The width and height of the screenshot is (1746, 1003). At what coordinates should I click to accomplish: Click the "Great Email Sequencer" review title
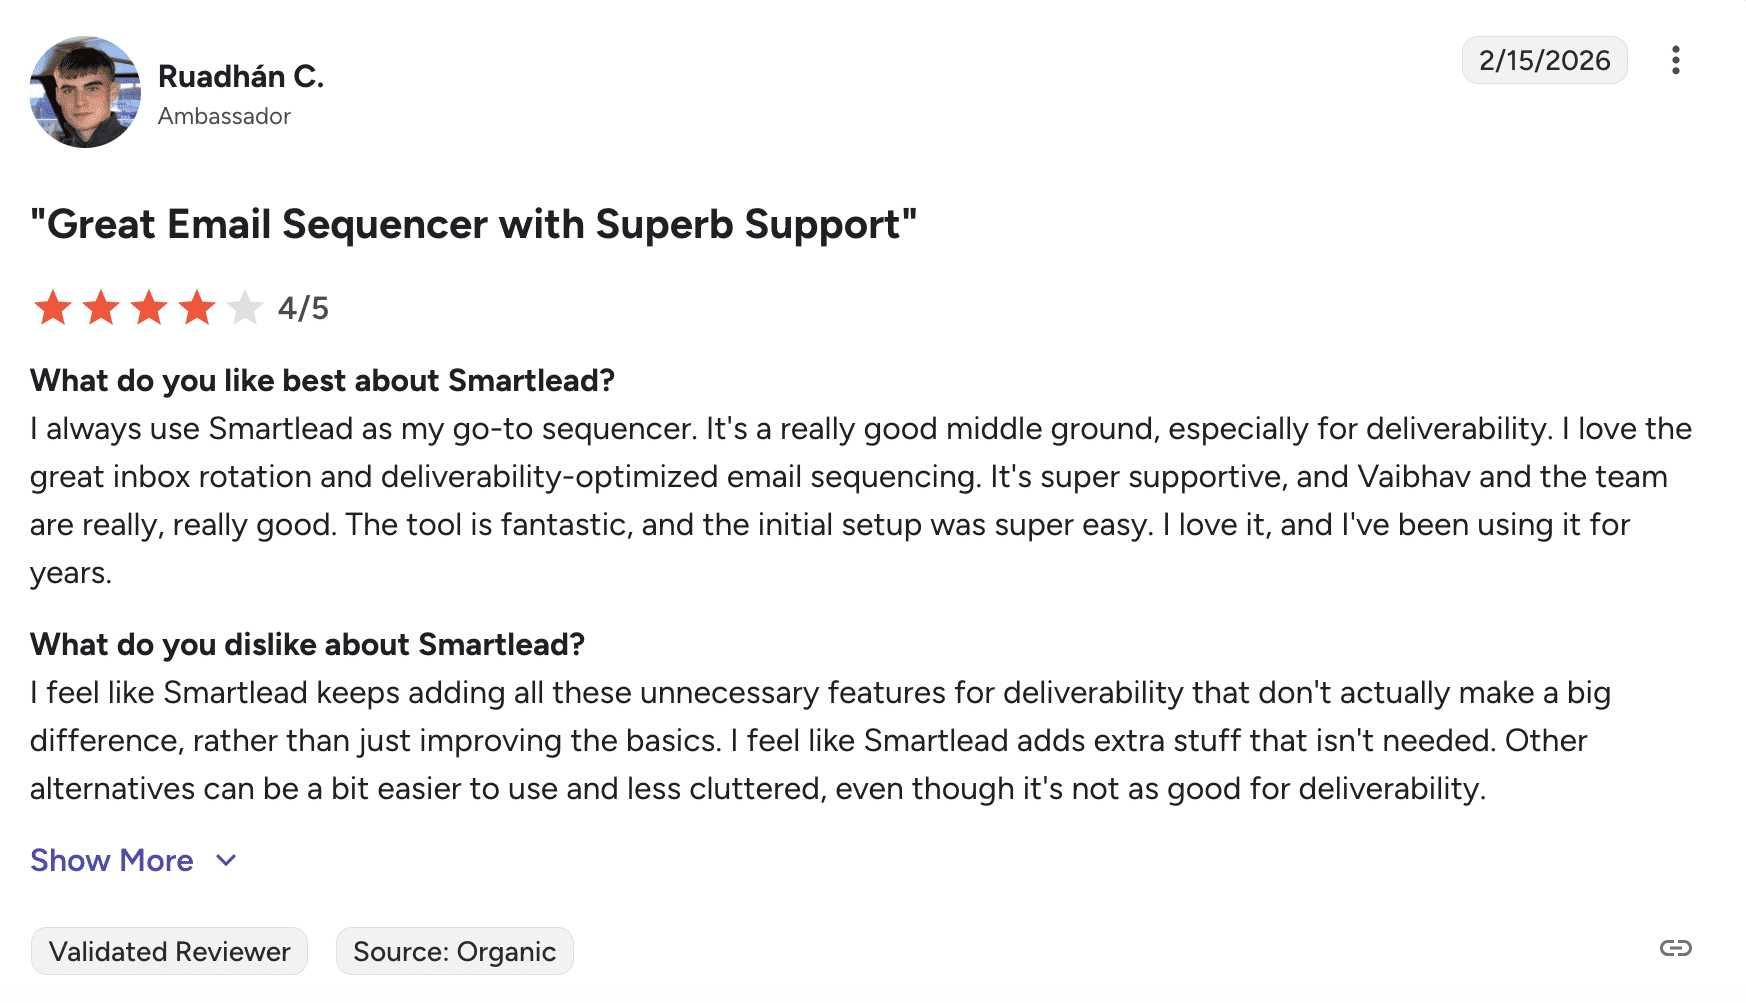473,225
